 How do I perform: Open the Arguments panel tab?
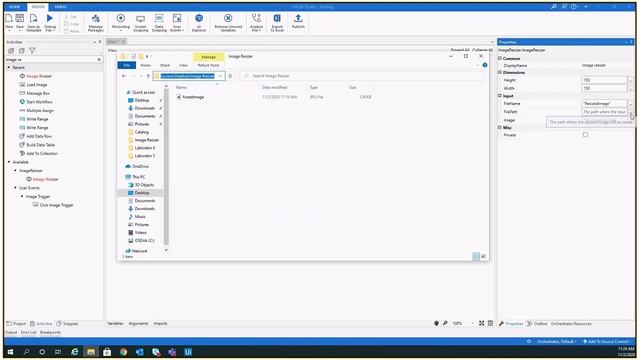click(x=138, y=323)
